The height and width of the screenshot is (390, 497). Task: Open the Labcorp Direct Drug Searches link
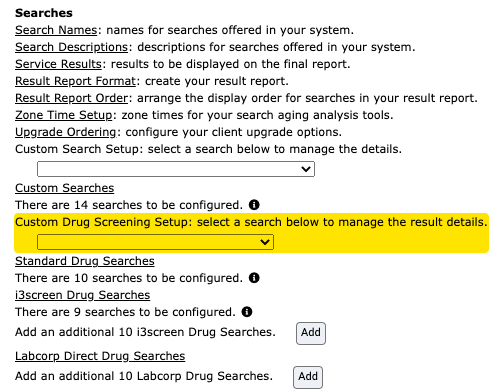(100, 356)
